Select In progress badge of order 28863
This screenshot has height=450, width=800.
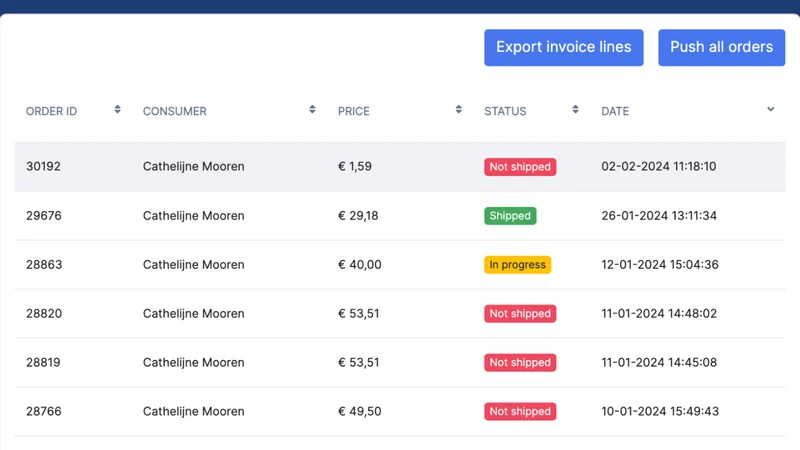tap(517, 265)
